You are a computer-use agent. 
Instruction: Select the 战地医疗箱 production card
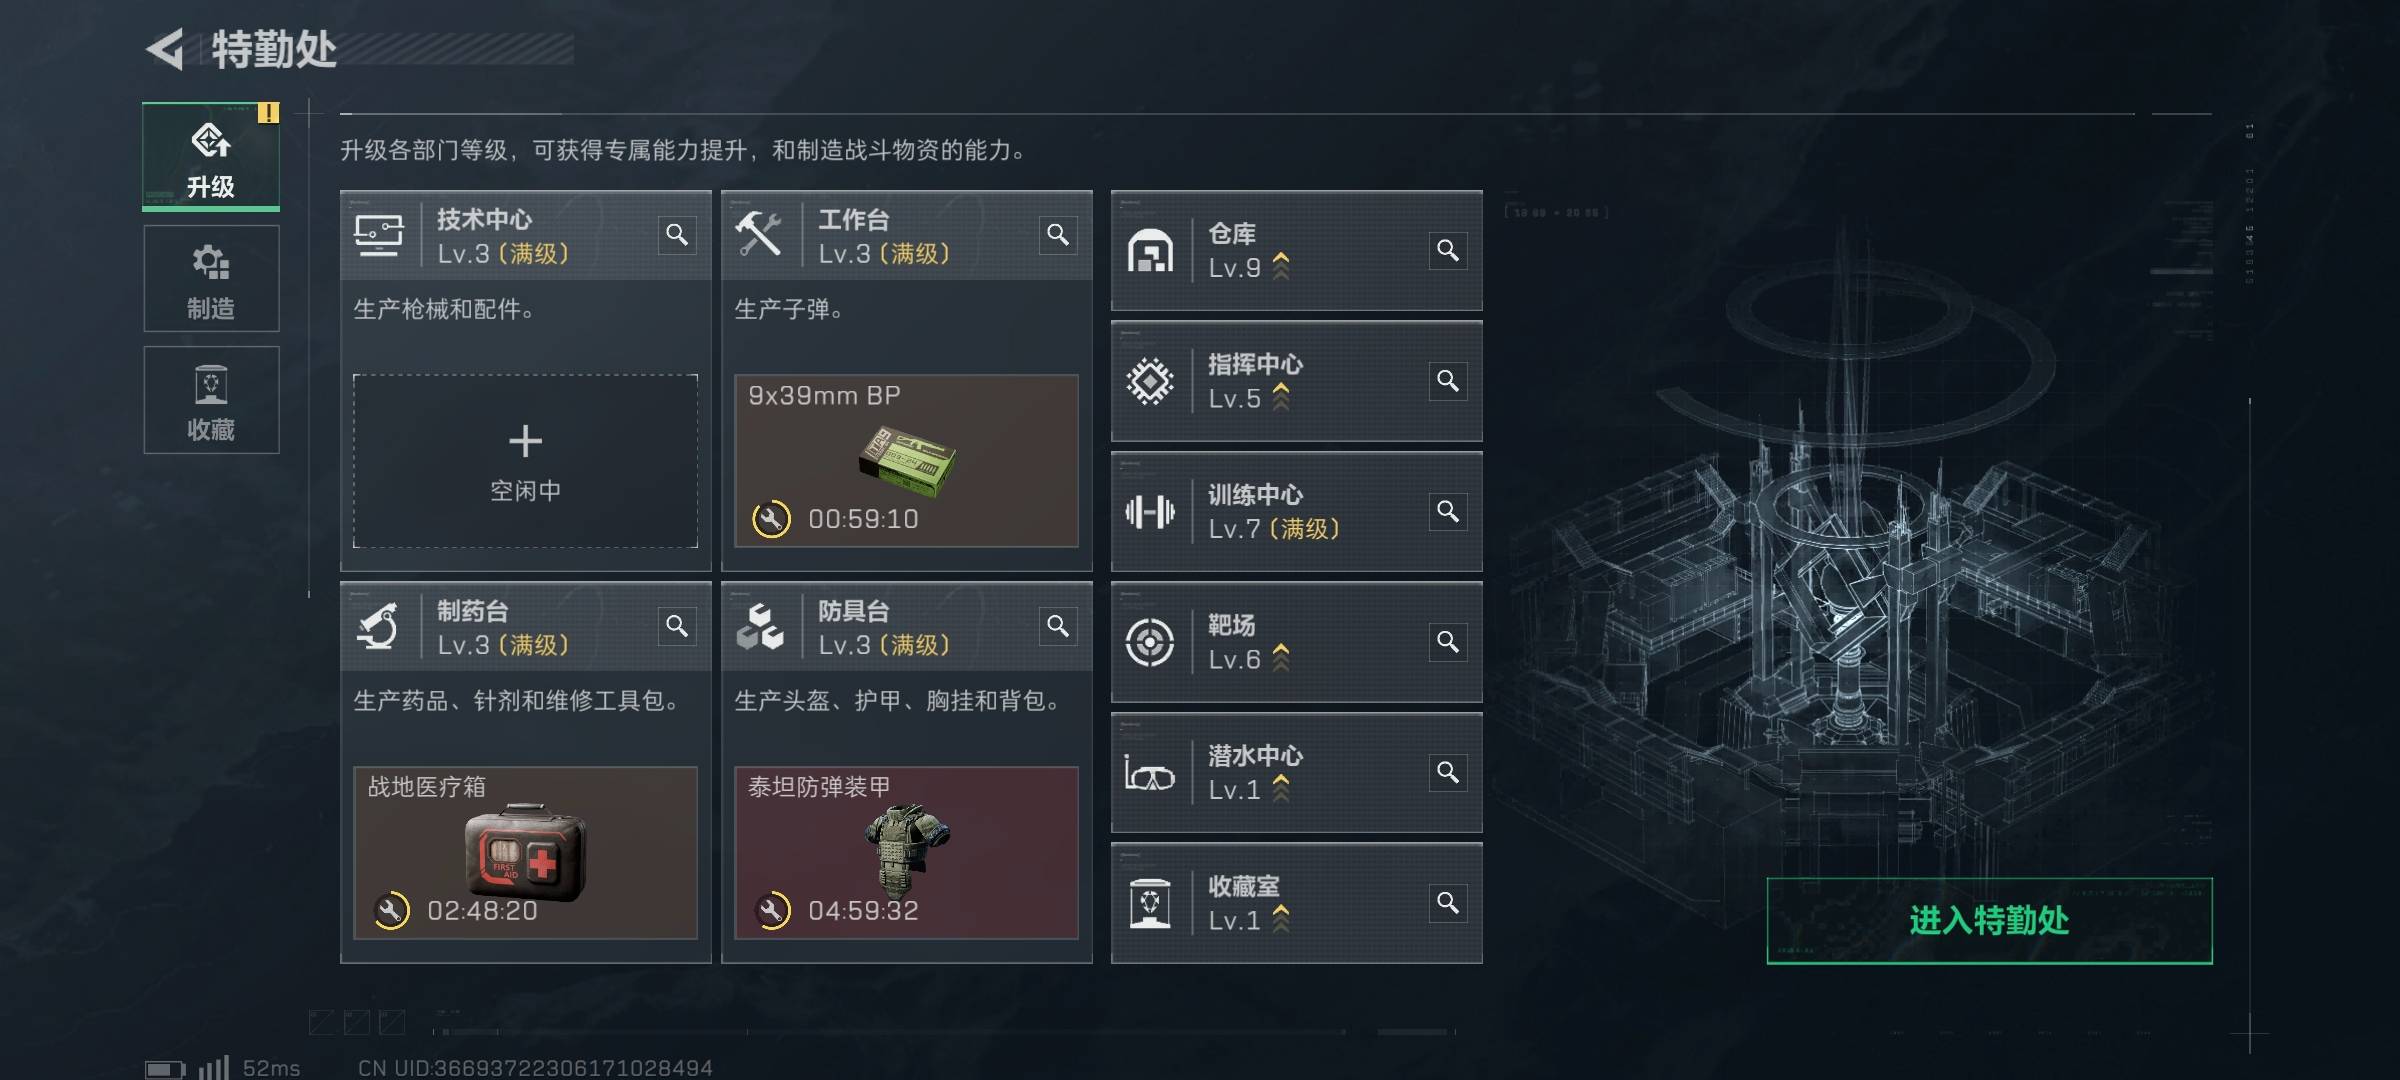pyautogui.click(x=525, y=853)
